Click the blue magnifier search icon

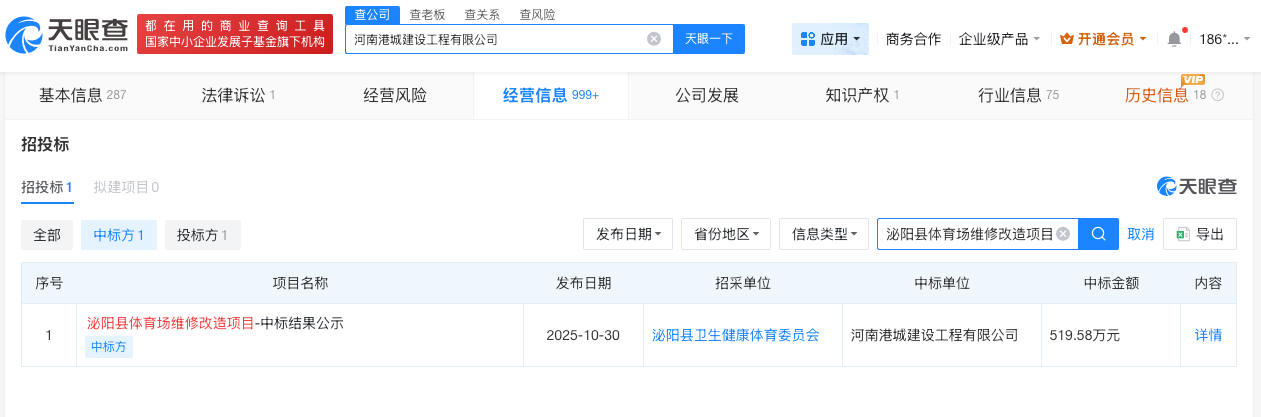[x=1098, y=234]
